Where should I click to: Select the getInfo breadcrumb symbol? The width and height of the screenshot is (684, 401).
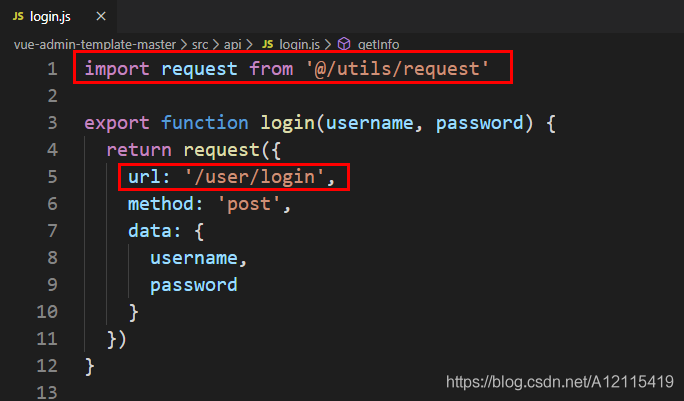(x=378, y=45)
